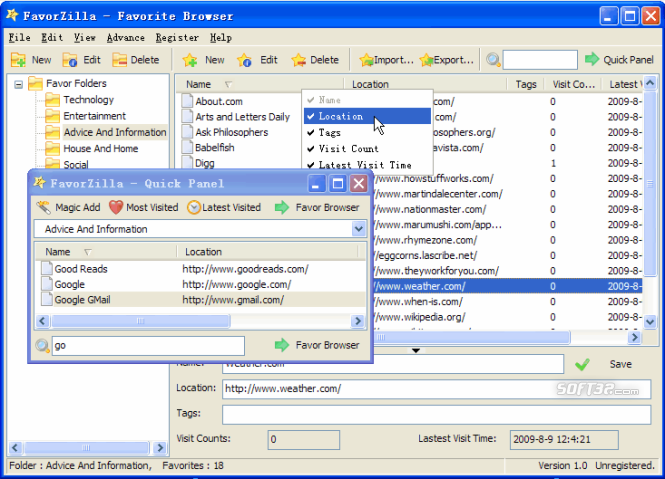Image resolution: width=665 pixels, height=479 pixels.
Task: Click the Magic Add wand icon
Action: pyautogui.click(x=44, y=207)
